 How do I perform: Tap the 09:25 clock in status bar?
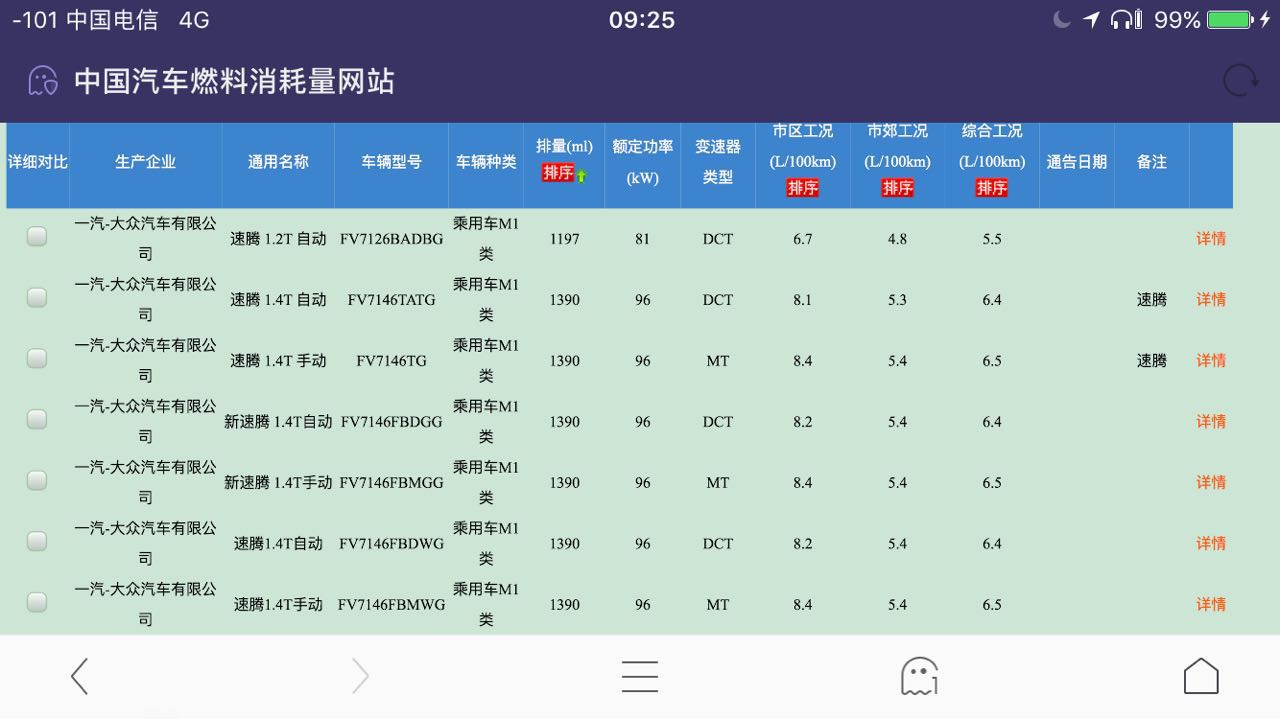[642, 20]
